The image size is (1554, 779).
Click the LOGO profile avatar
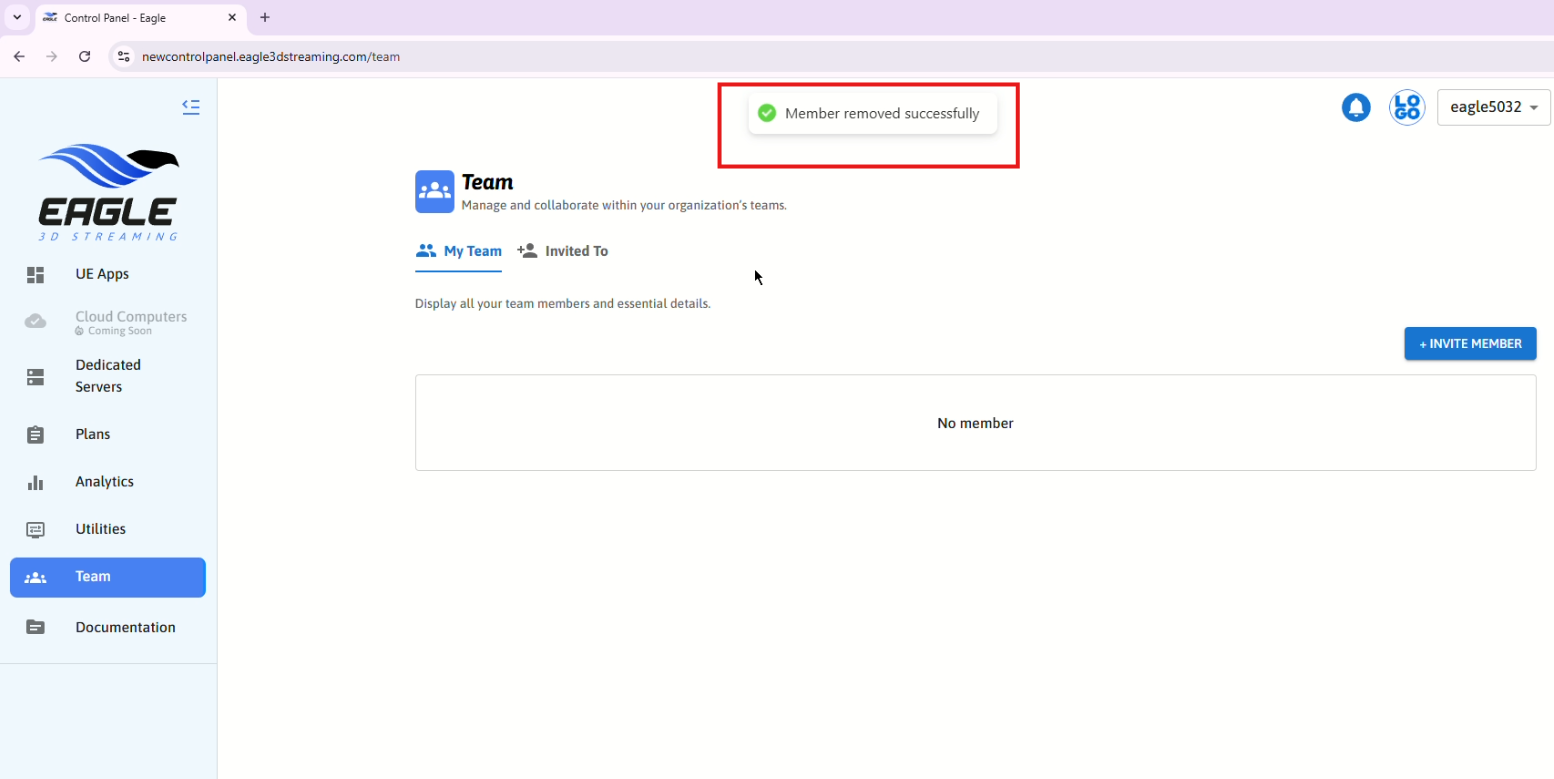(x=1406, y=107)
